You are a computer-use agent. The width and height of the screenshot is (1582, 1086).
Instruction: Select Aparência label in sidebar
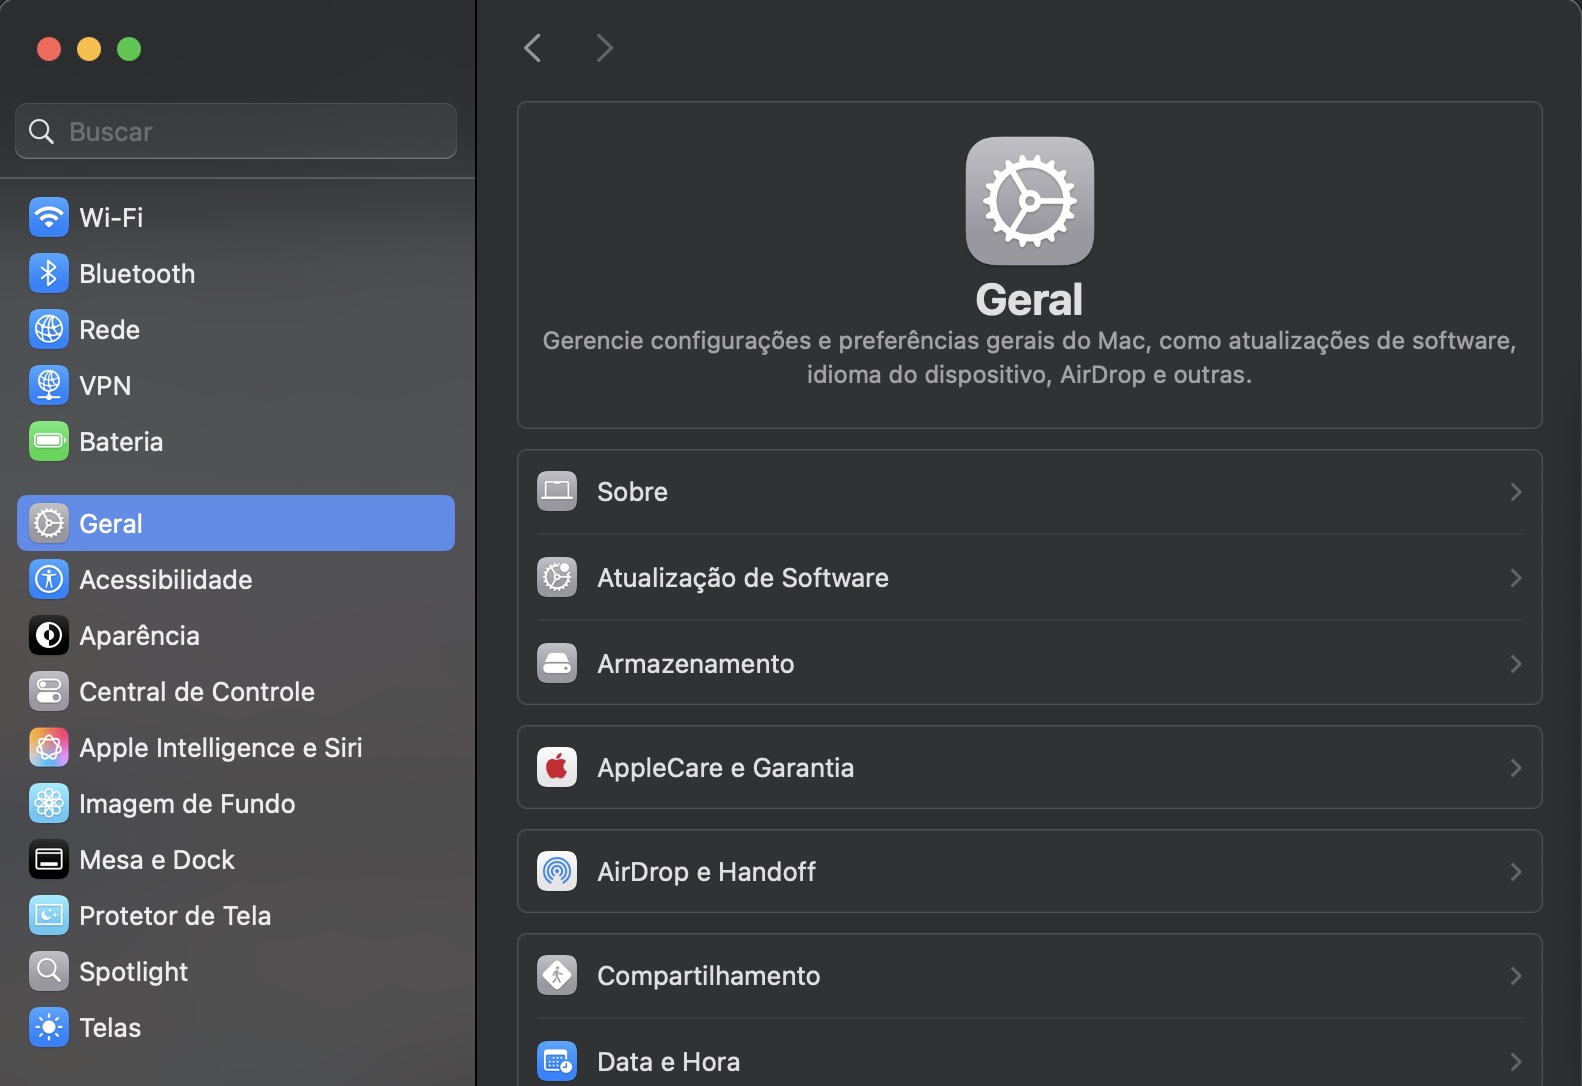click(x=140, y=635)
